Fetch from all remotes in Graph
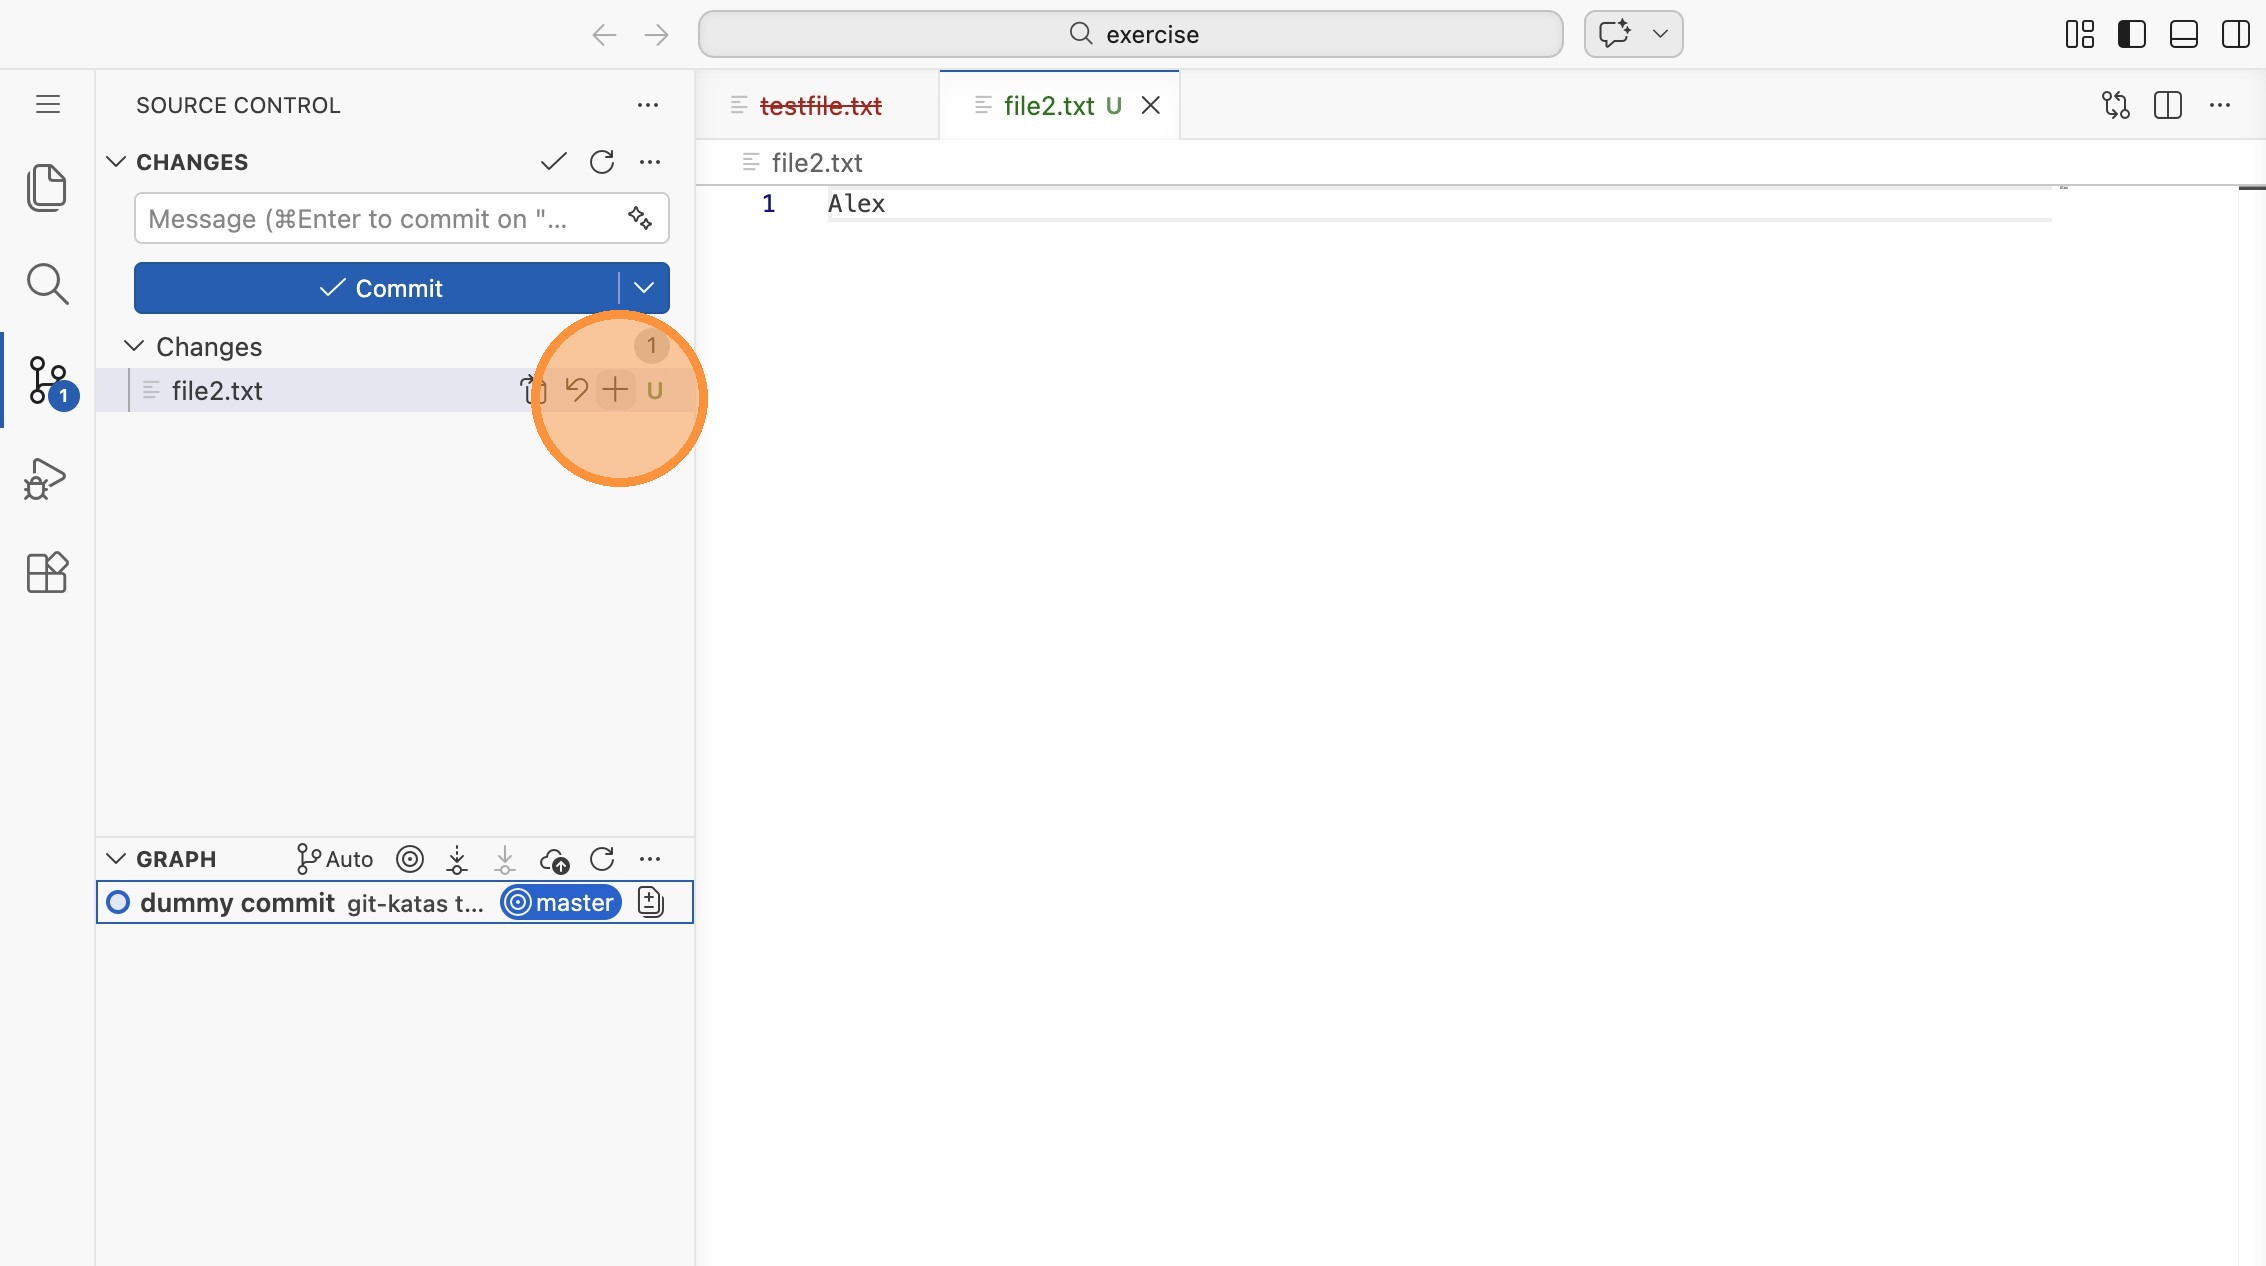2266x1266 pixels. click(457, 859)
